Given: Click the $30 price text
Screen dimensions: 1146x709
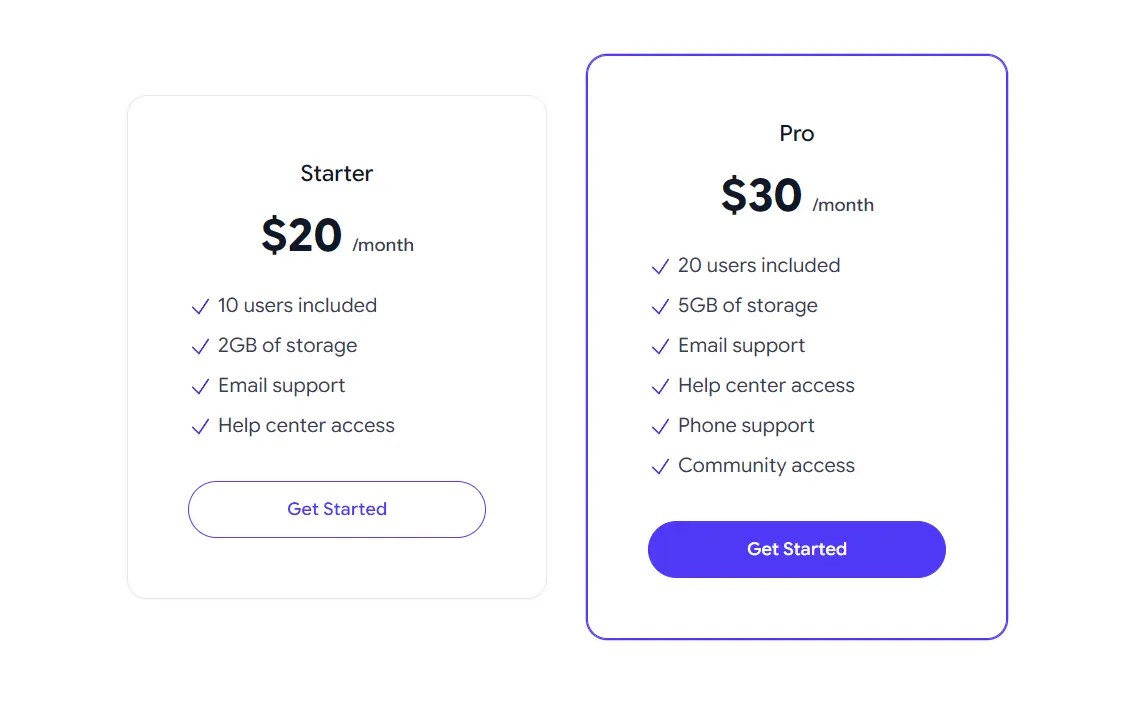Looking at the screenshot, I should (762, 195).
